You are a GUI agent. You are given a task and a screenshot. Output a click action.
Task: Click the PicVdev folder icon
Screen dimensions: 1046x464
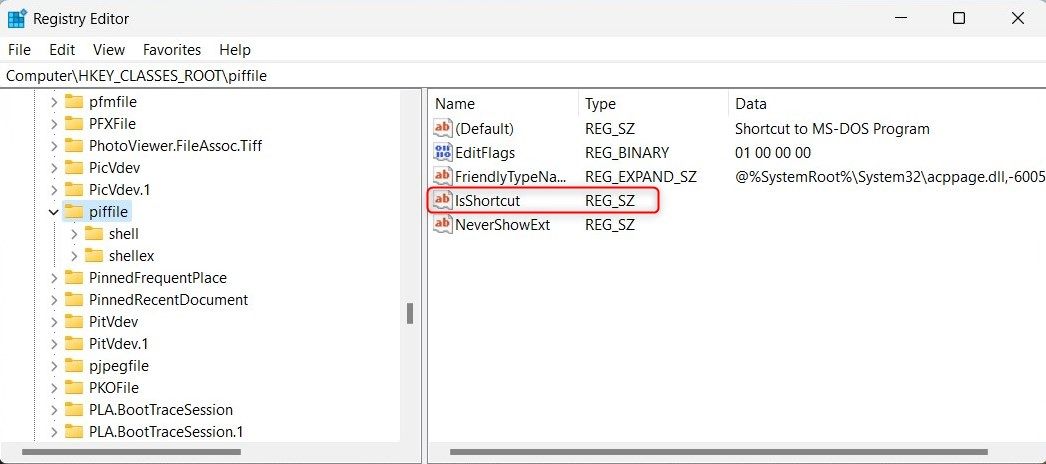(73, 168)
